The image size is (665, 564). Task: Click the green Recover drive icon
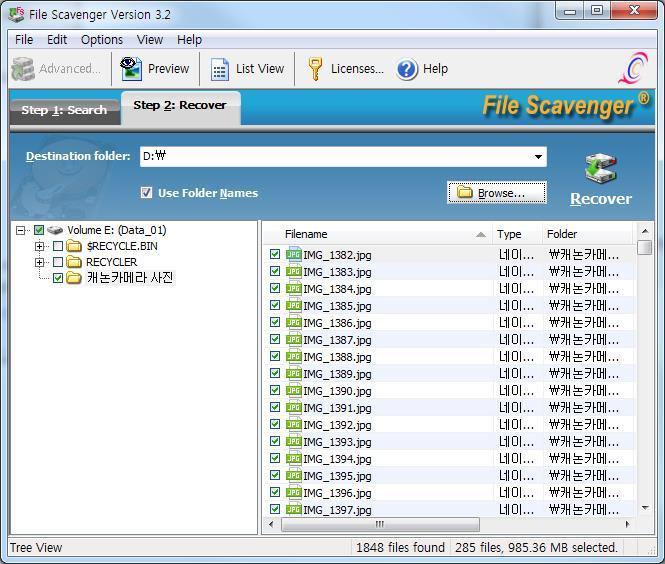(x=600, y=169)
